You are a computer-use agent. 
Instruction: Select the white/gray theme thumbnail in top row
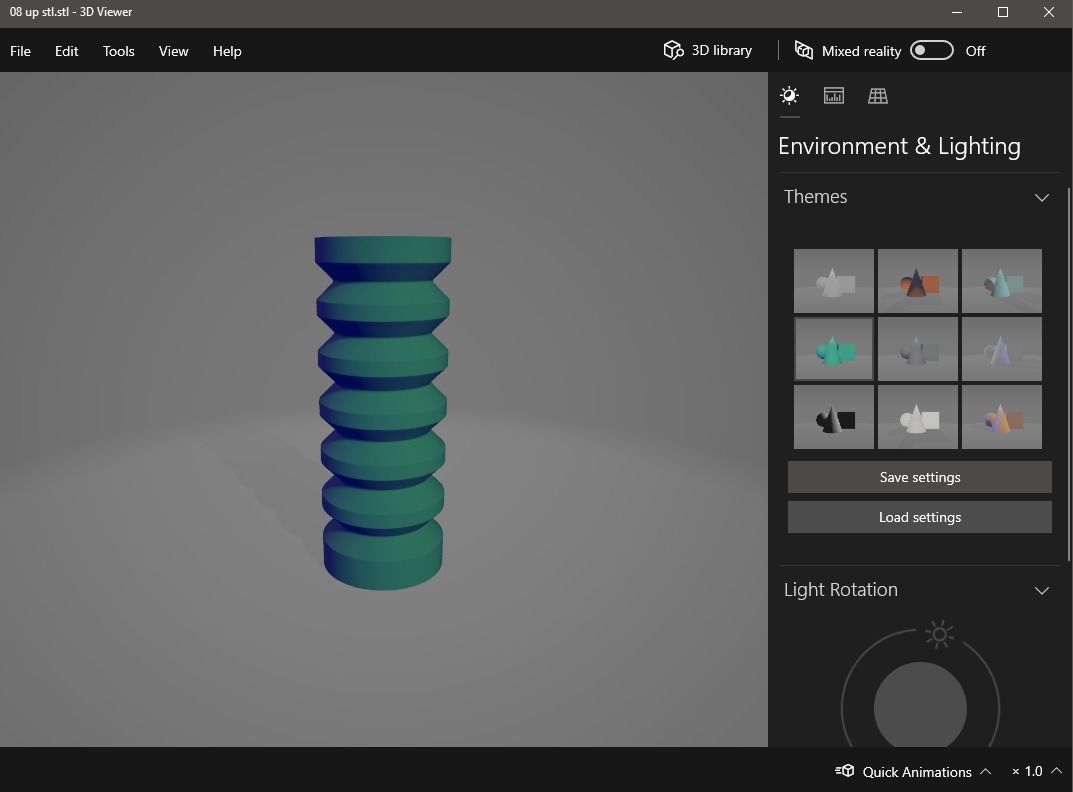tap(833, 281)
